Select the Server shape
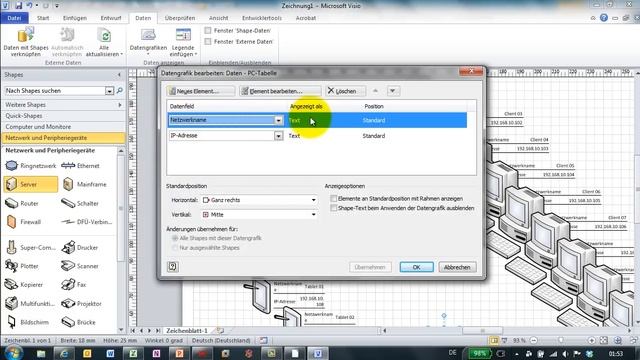This screenshot has height=360, width=640. [x=31, y=184]
